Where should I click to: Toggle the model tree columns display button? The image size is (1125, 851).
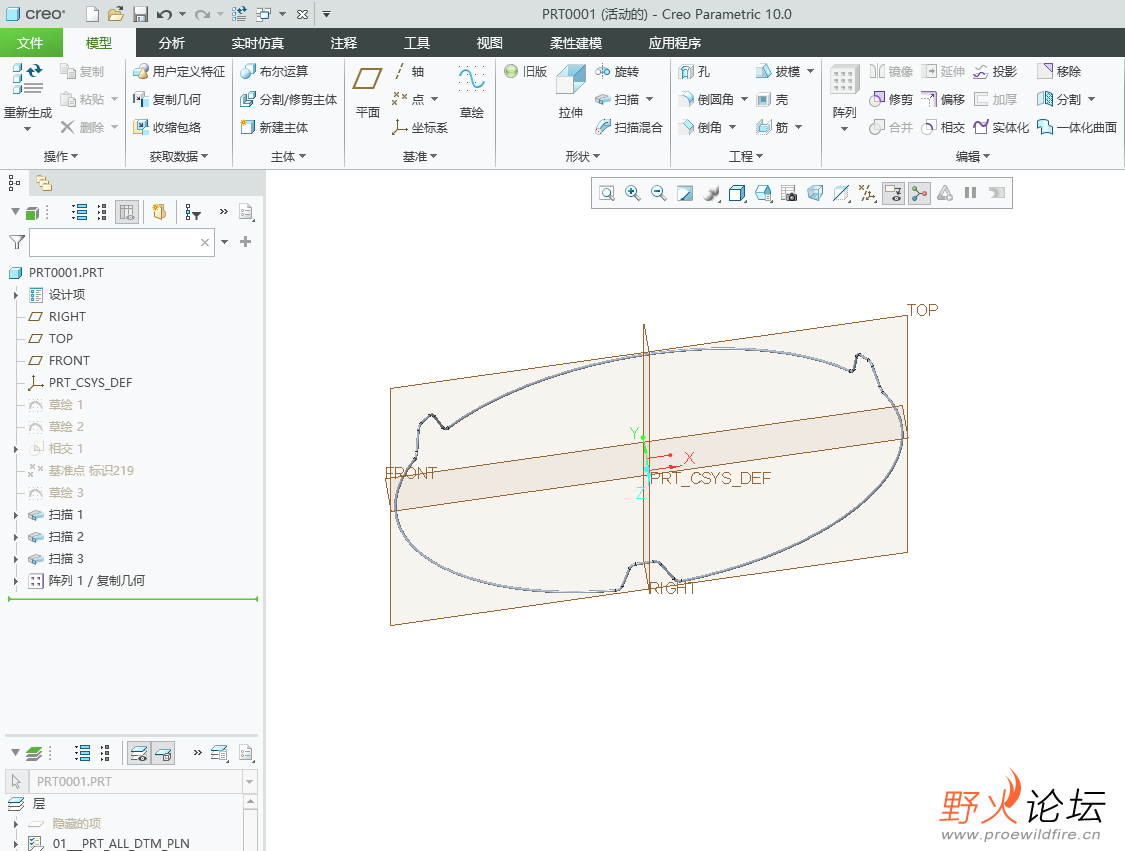tap(127, 212)
